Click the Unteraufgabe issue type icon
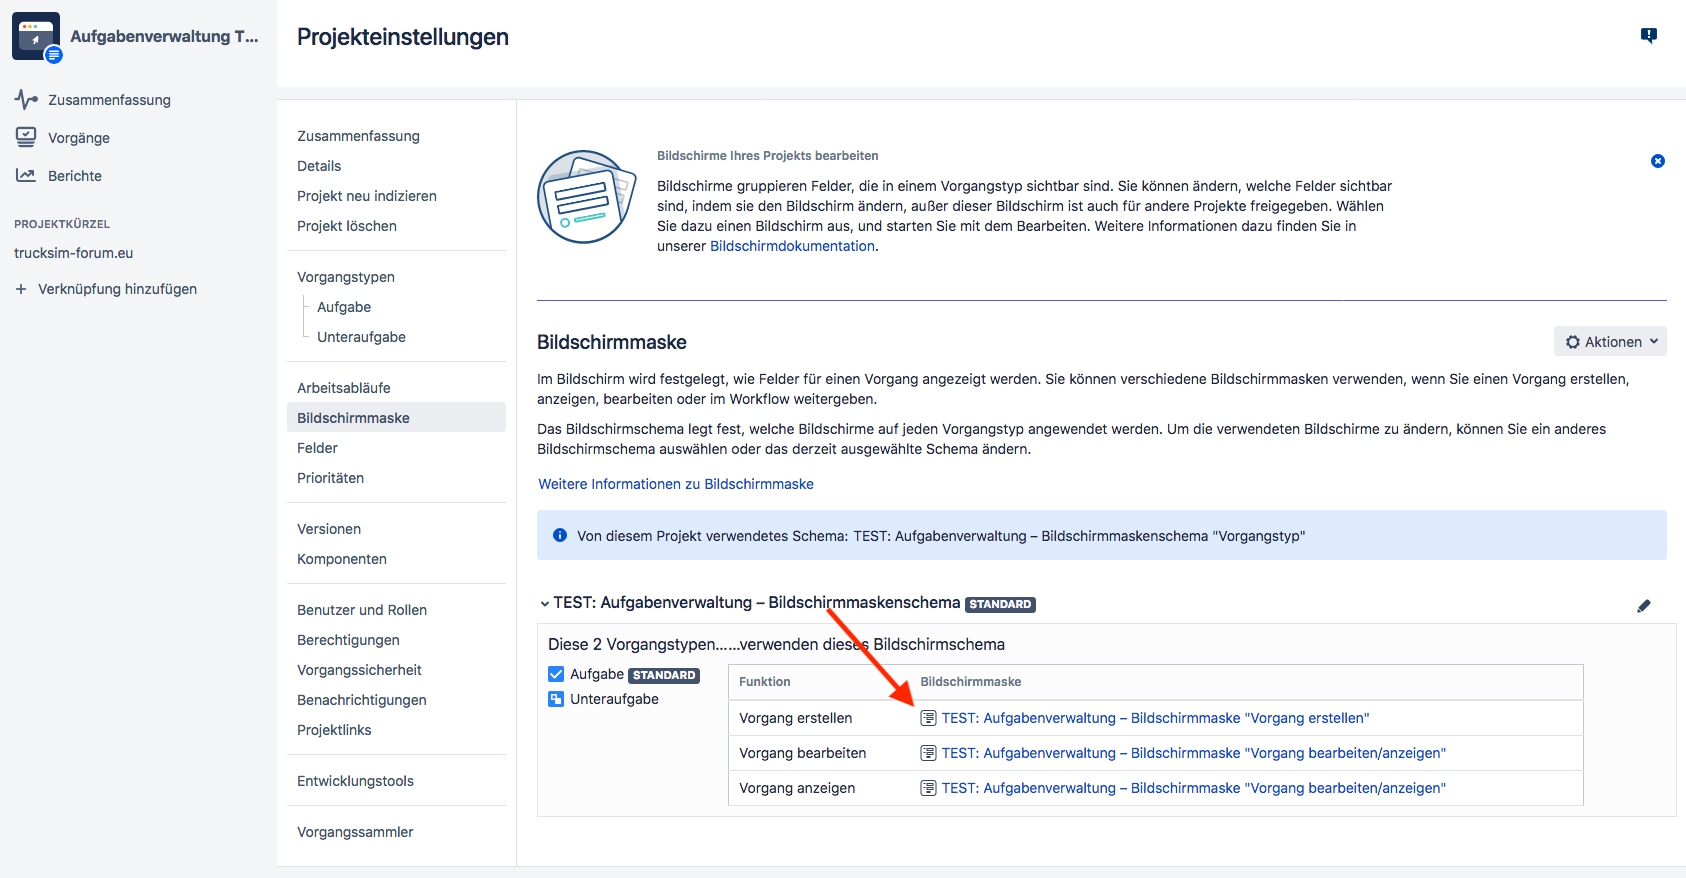The image size is (1686, 878). point(556,699)
